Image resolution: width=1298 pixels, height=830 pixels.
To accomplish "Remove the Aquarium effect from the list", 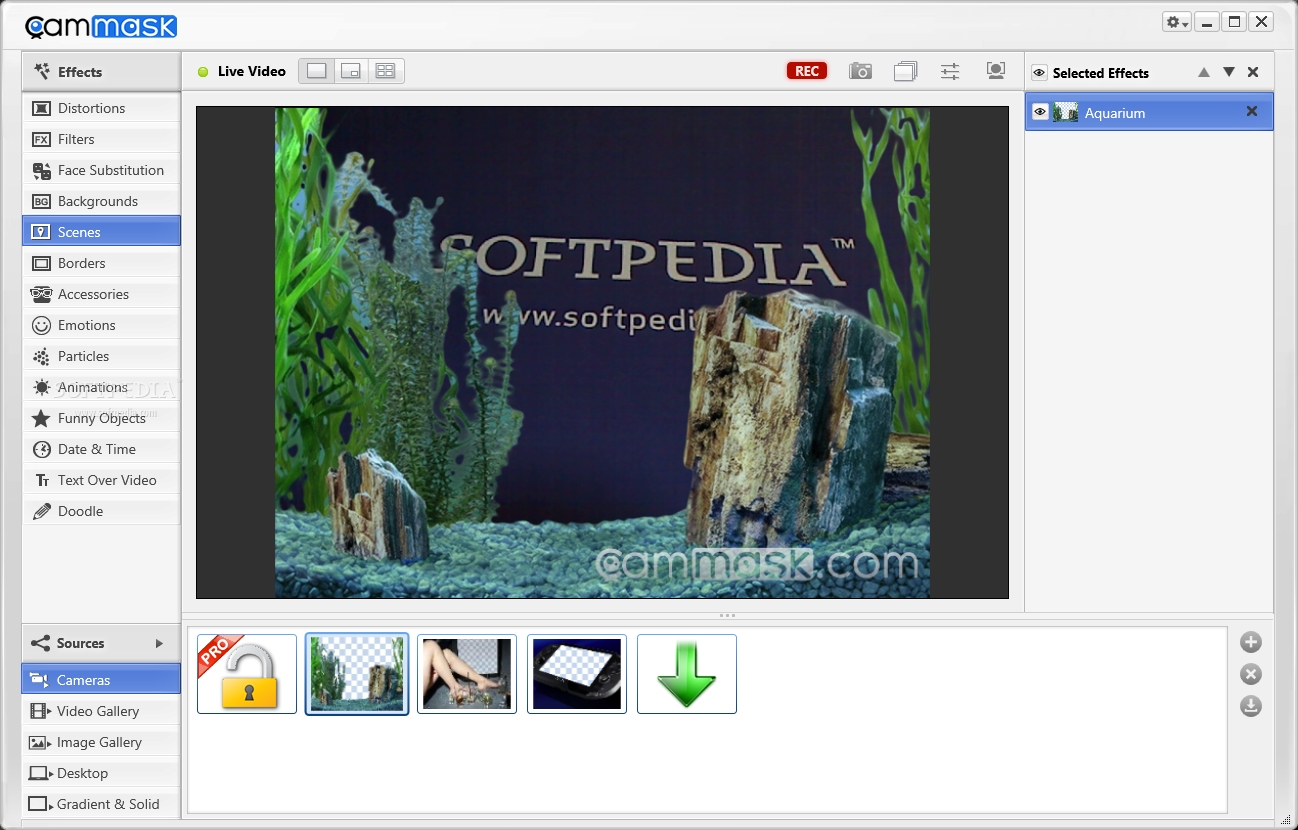I will (x=1251, y=112).
